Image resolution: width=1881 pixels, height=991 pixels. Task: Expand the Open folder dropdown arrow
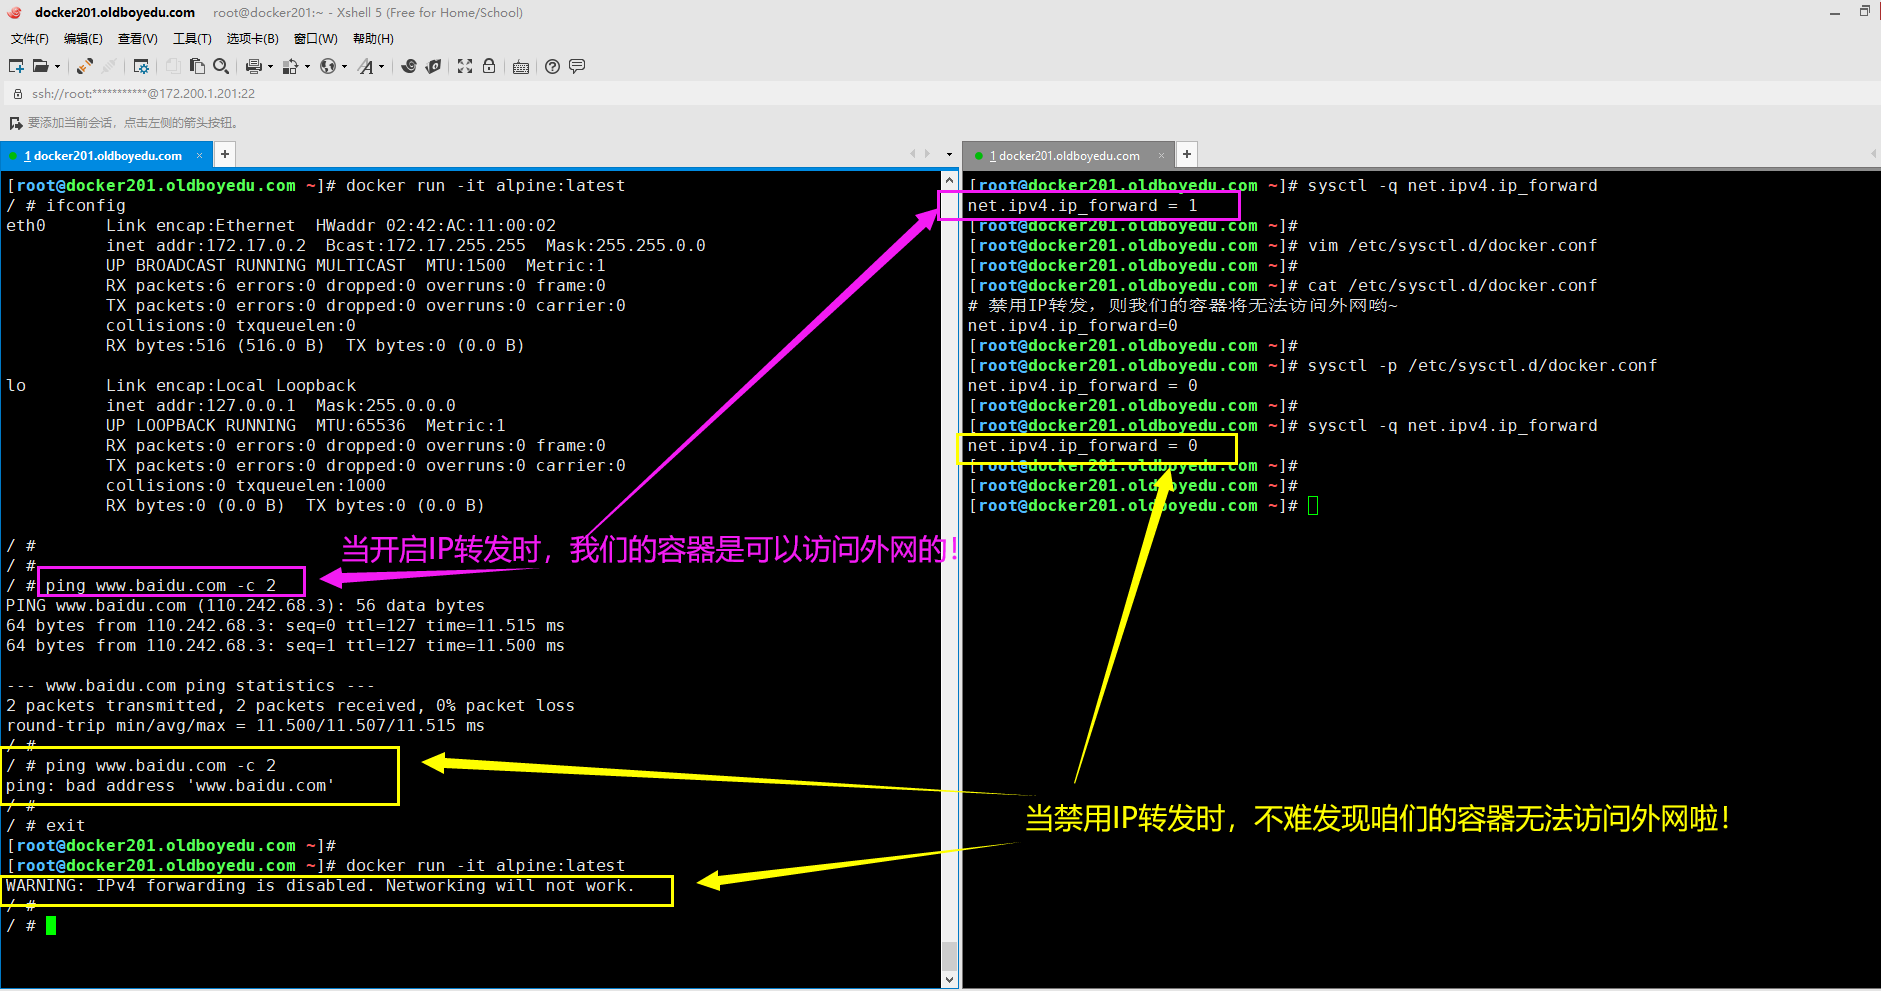pos(57,67)
